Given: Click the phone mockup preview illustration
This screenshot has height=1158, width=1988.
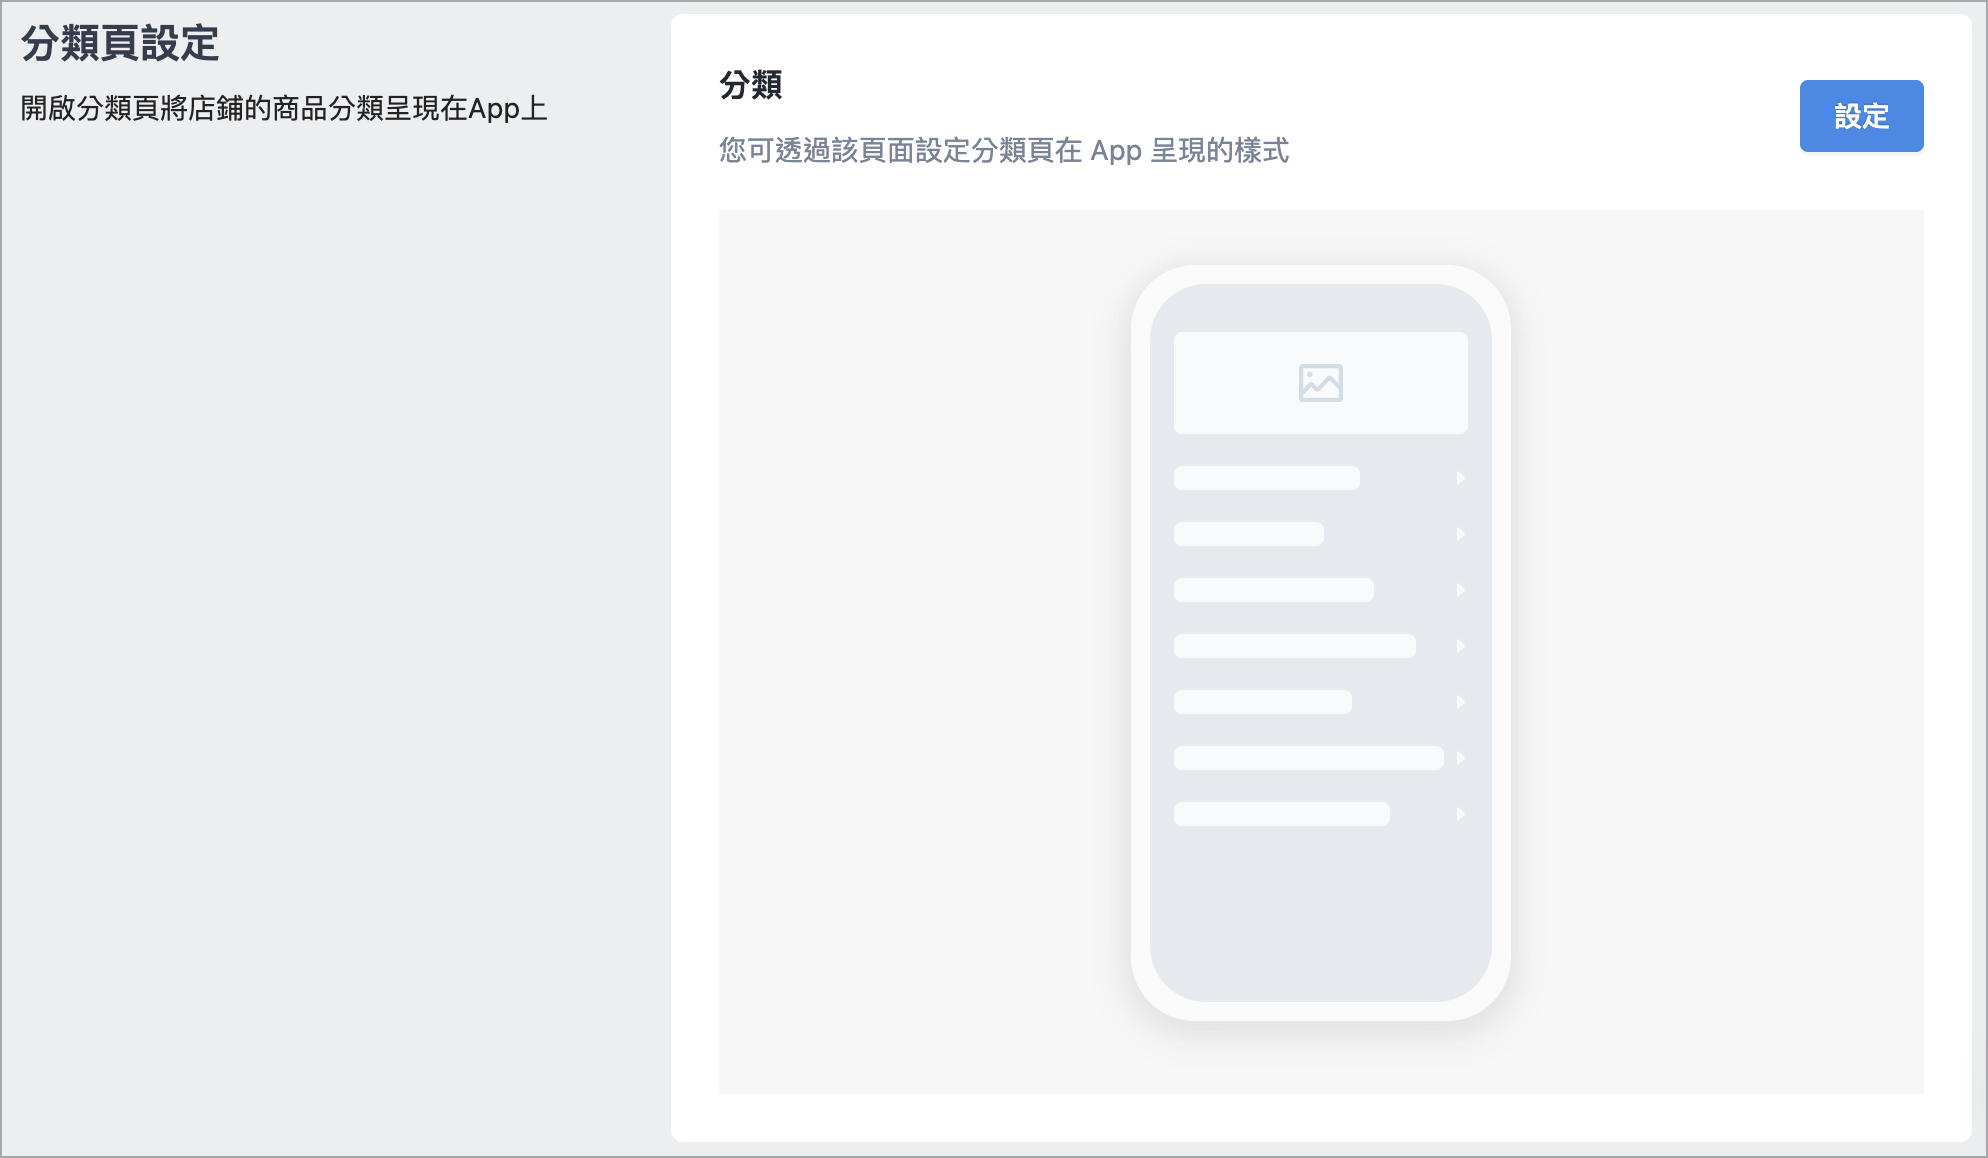Looking at the screenshot, I should tap(1320, 643).
